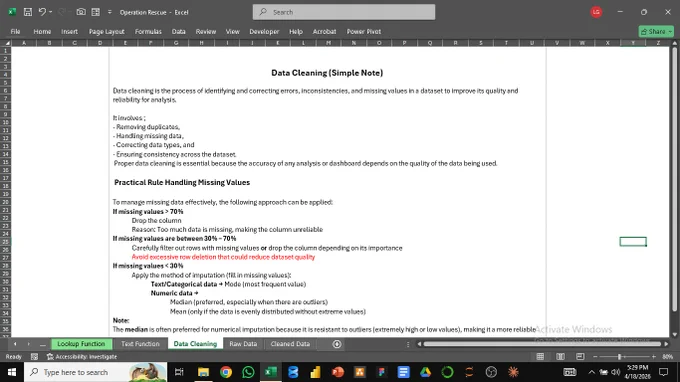Click Accessibility: Investigate in status bar
Viewport: 680px width, 382px height.
click(82, 356)
